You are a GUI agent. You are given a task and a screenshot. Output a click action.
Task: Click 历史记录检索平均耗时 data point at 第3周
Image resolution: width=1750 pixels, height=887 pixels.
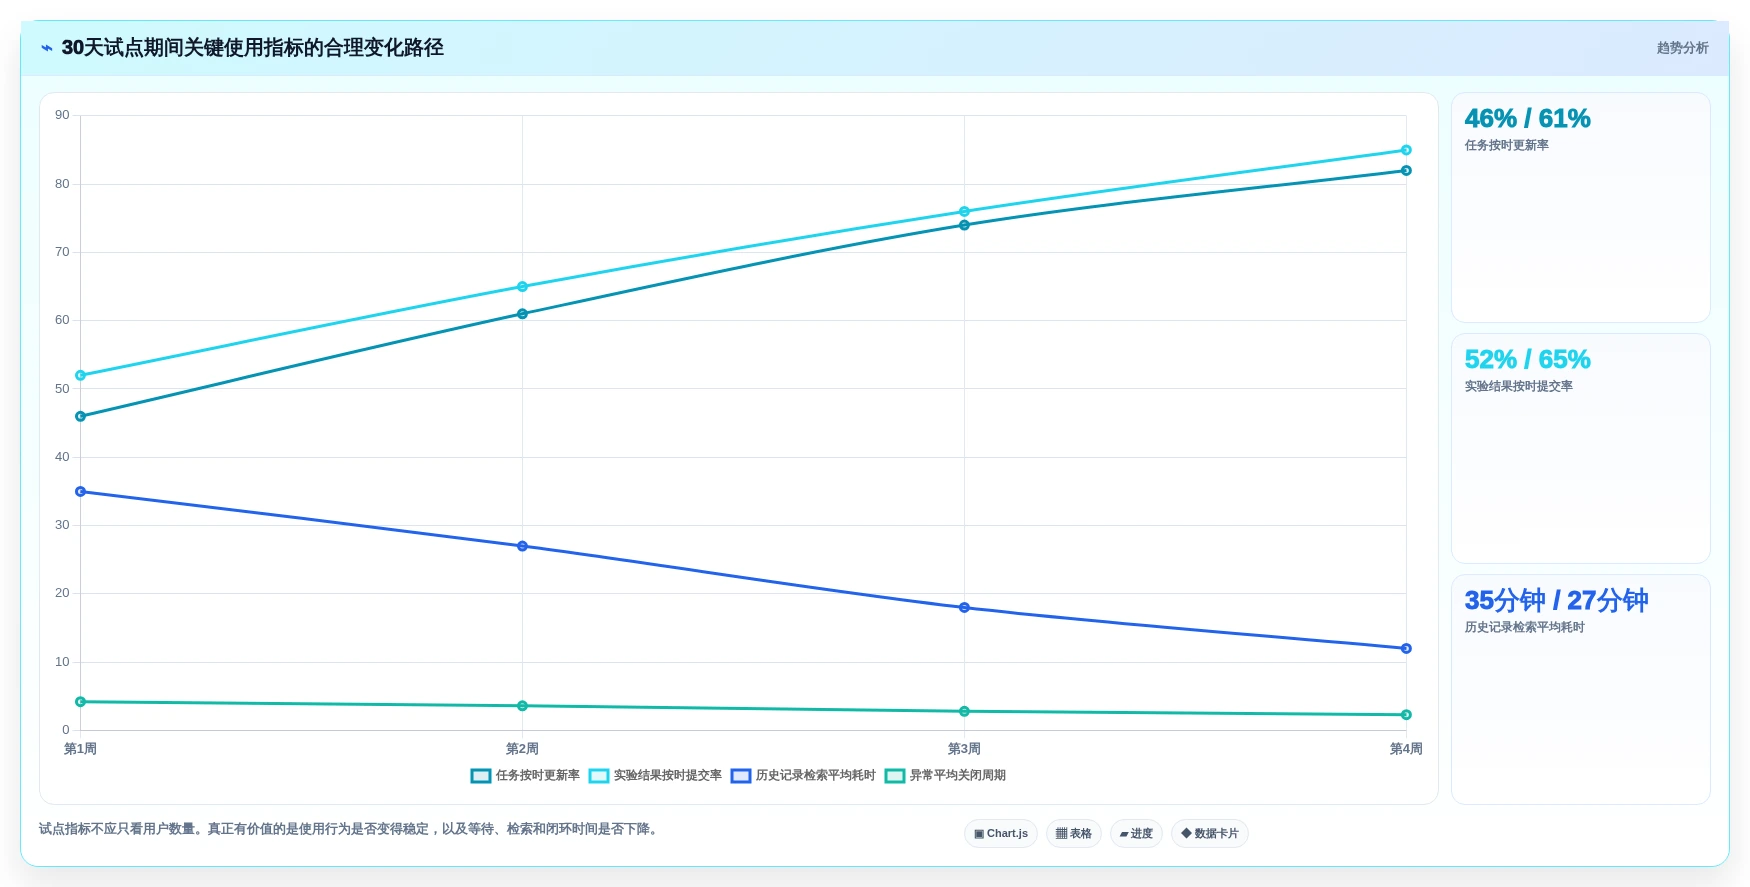[x=964, y=608]
